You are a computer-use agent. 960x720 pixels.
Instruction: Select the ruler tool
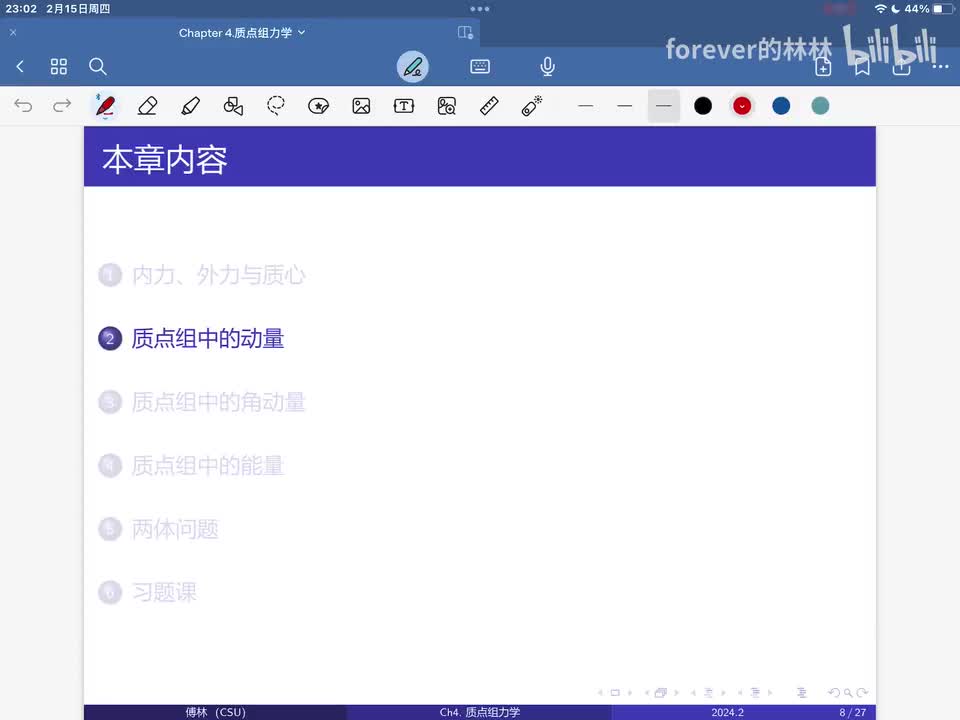(x=489, y=106)
